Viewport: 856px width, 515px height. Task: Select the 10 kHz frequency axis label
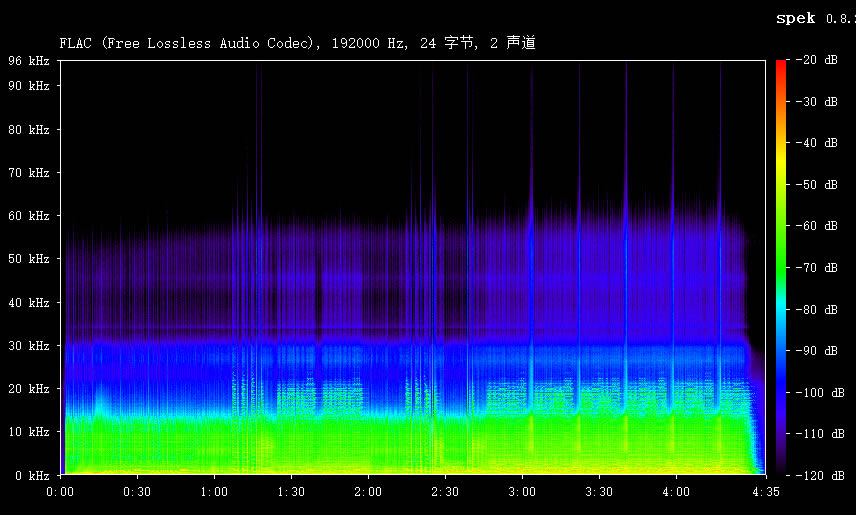(29, 432)
